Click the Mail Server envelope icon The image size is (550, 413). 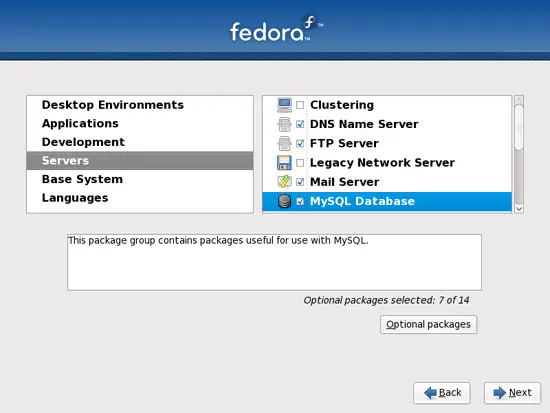tap(284, 182)
